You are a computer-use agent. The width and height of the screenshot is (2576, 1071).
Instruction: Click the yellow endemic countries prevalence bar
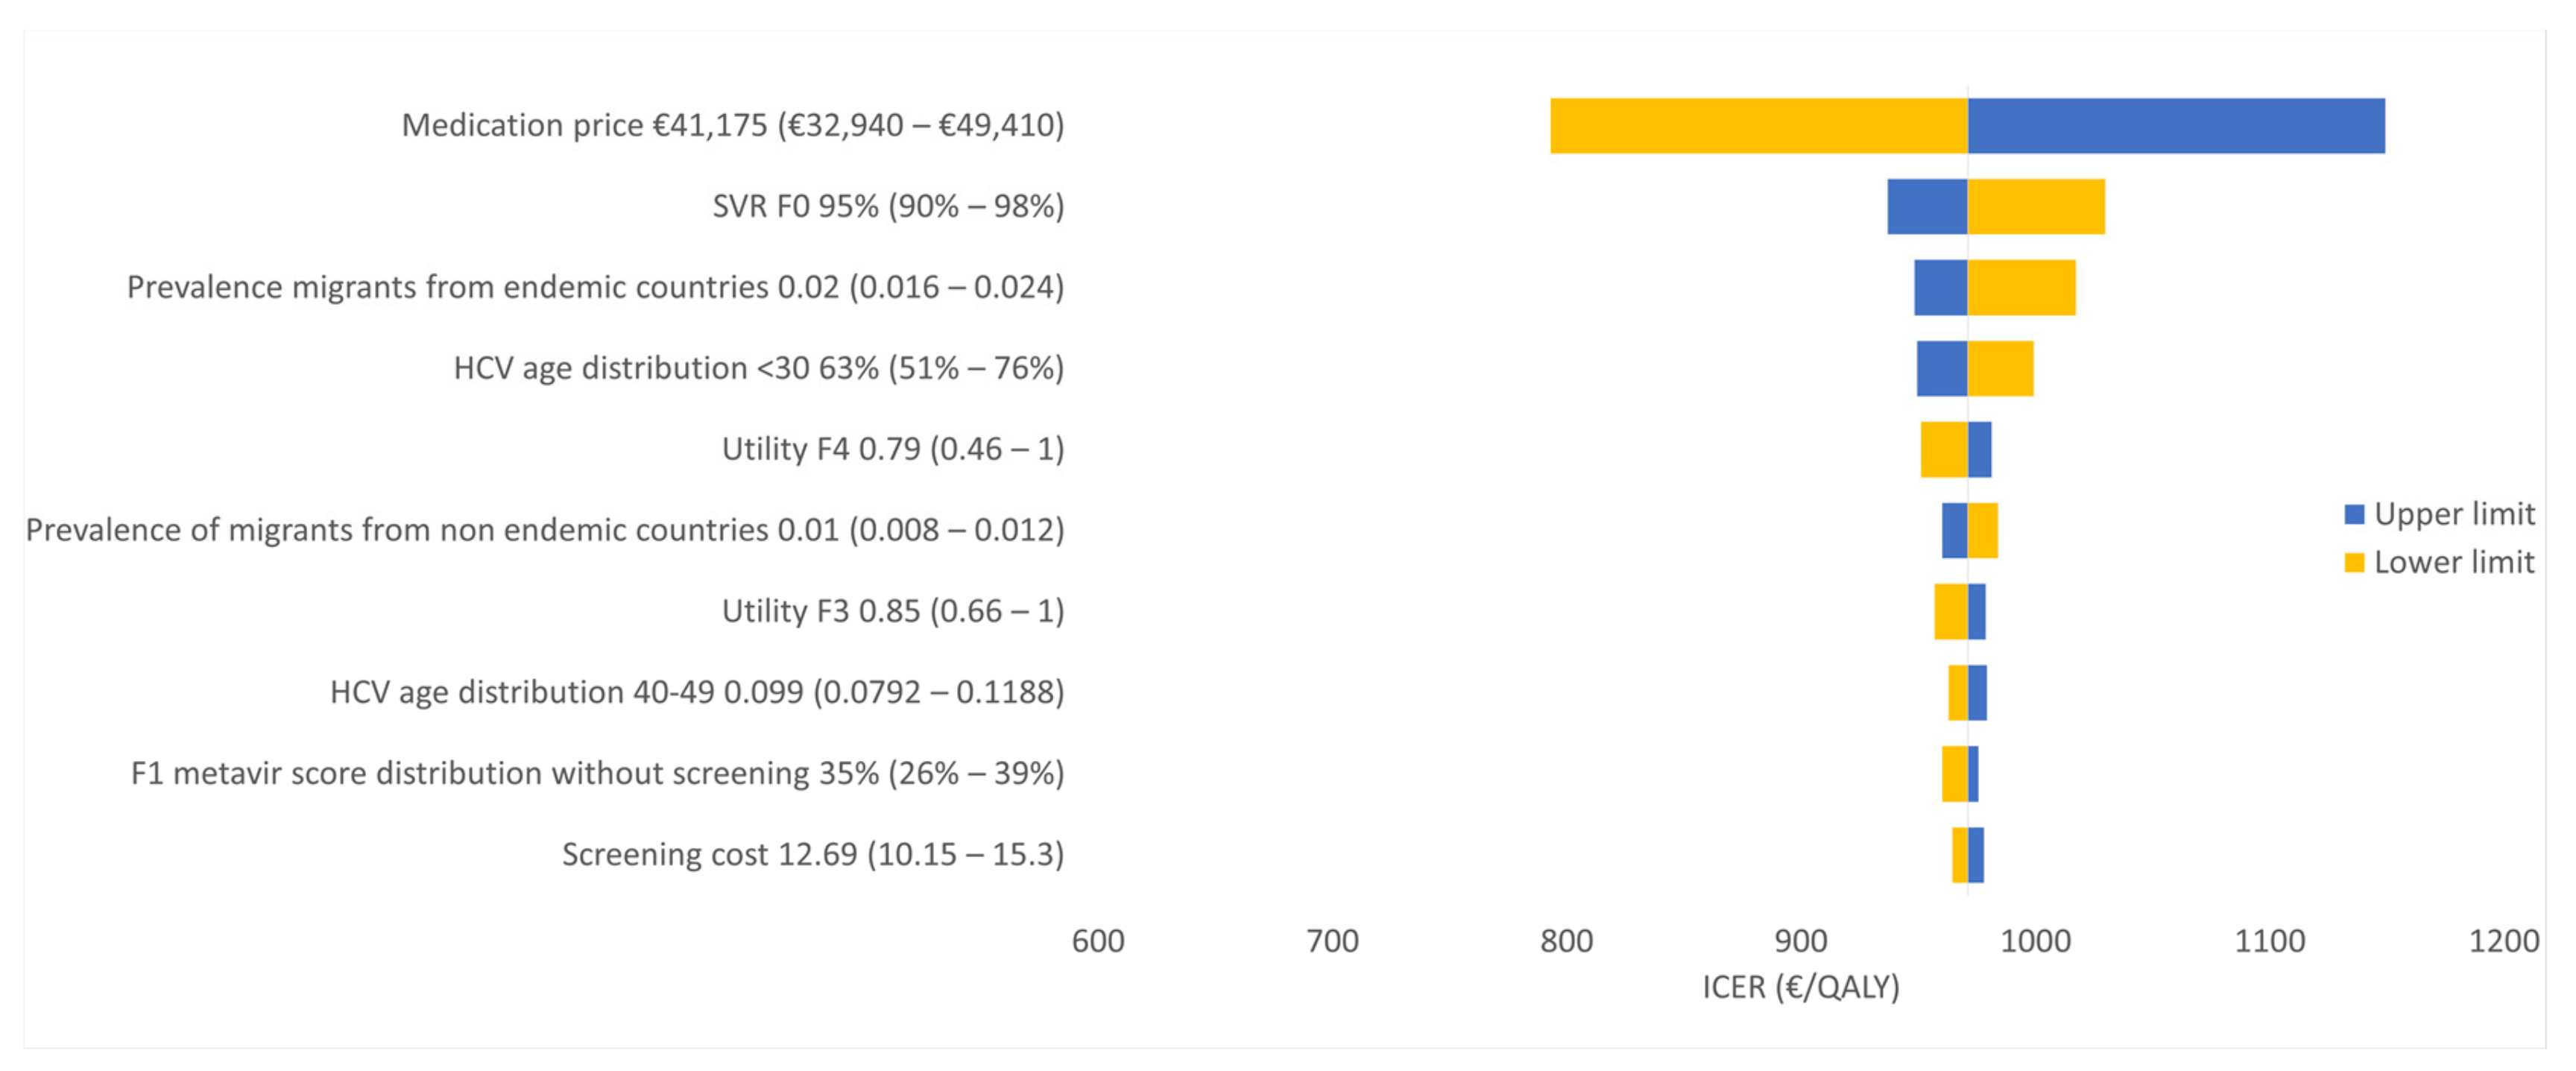point(2021,288)
